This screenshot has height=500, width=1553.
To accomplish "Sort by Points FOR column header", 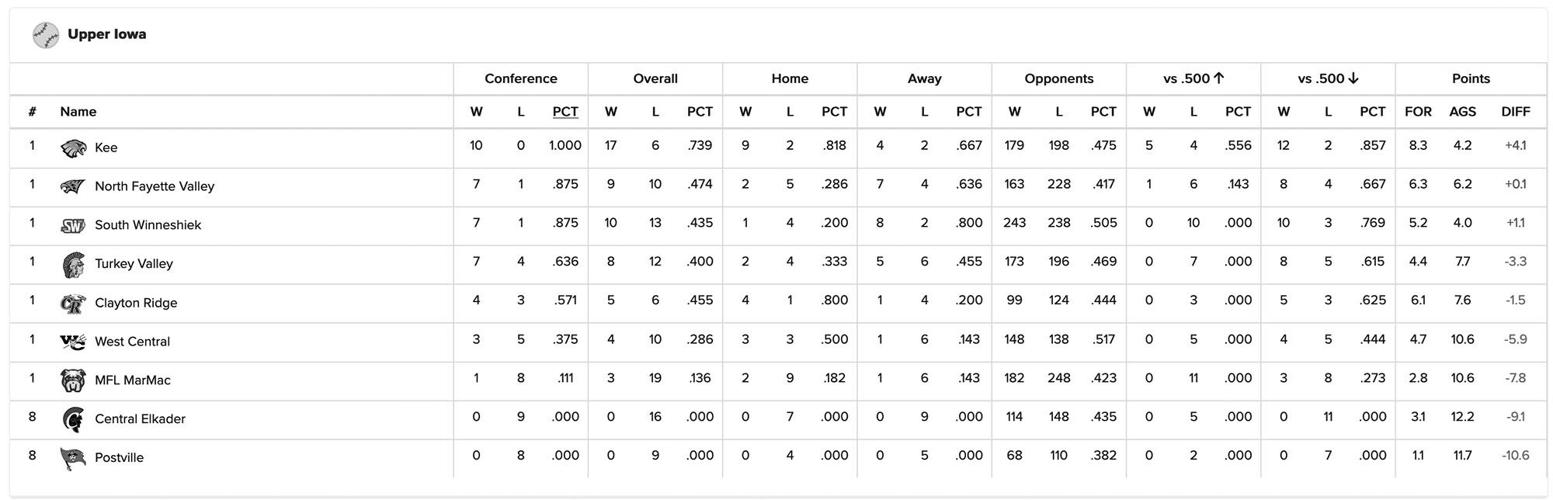I will pyautogui.click(x=1418, y=112).
